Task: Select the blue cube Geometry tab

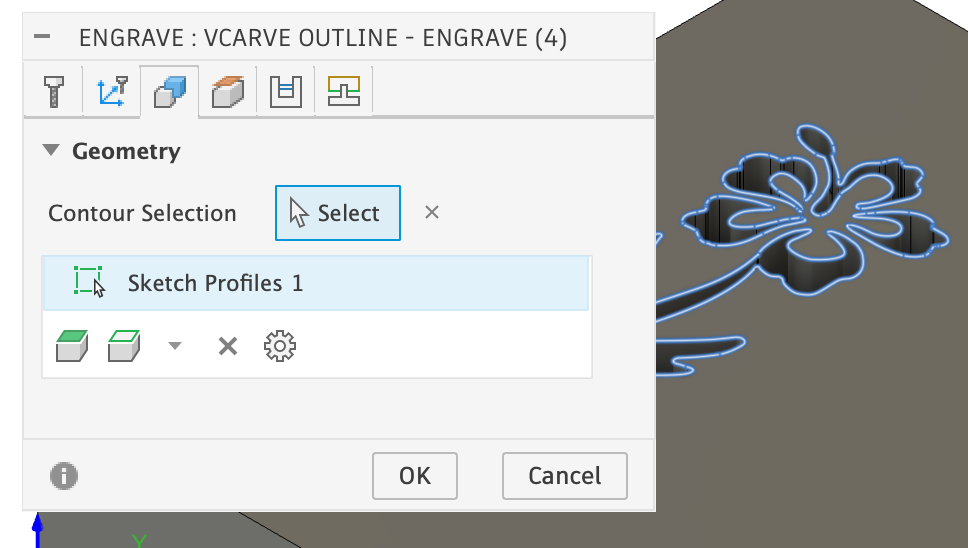Action: (x=169, y=93)
